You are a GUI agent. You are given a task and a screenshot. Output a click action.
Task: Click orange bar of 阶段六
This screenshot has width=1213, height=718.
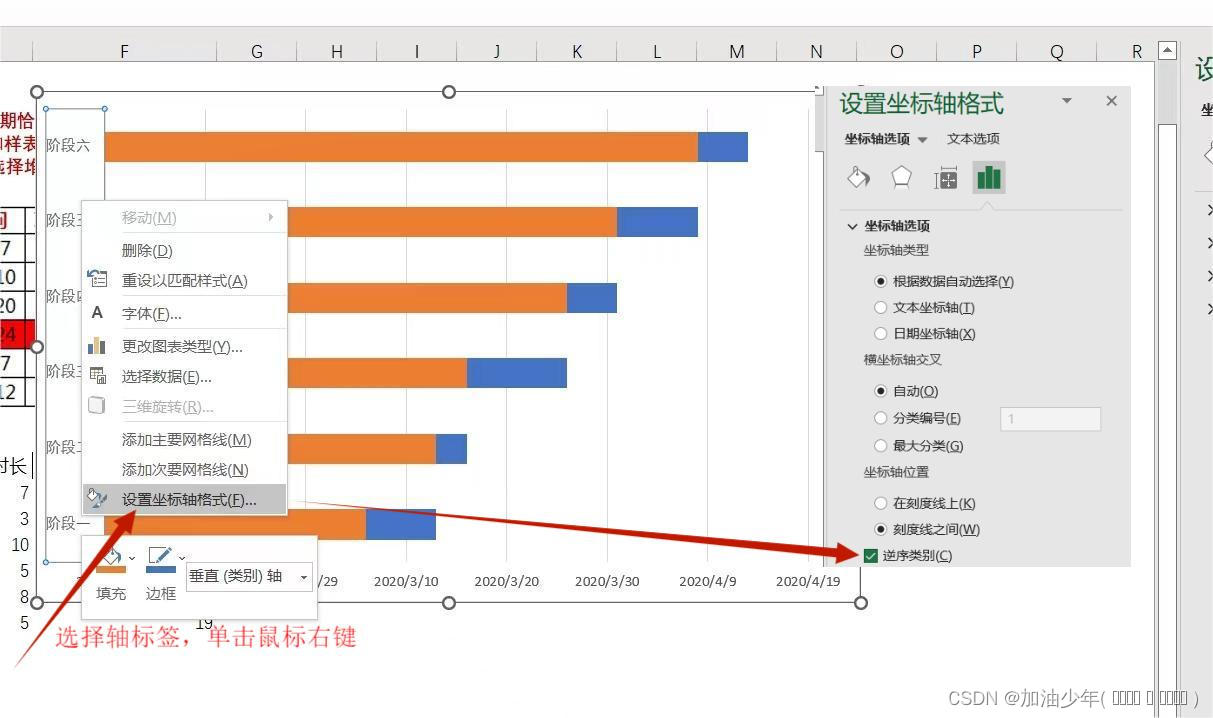(x=401, y=146)
